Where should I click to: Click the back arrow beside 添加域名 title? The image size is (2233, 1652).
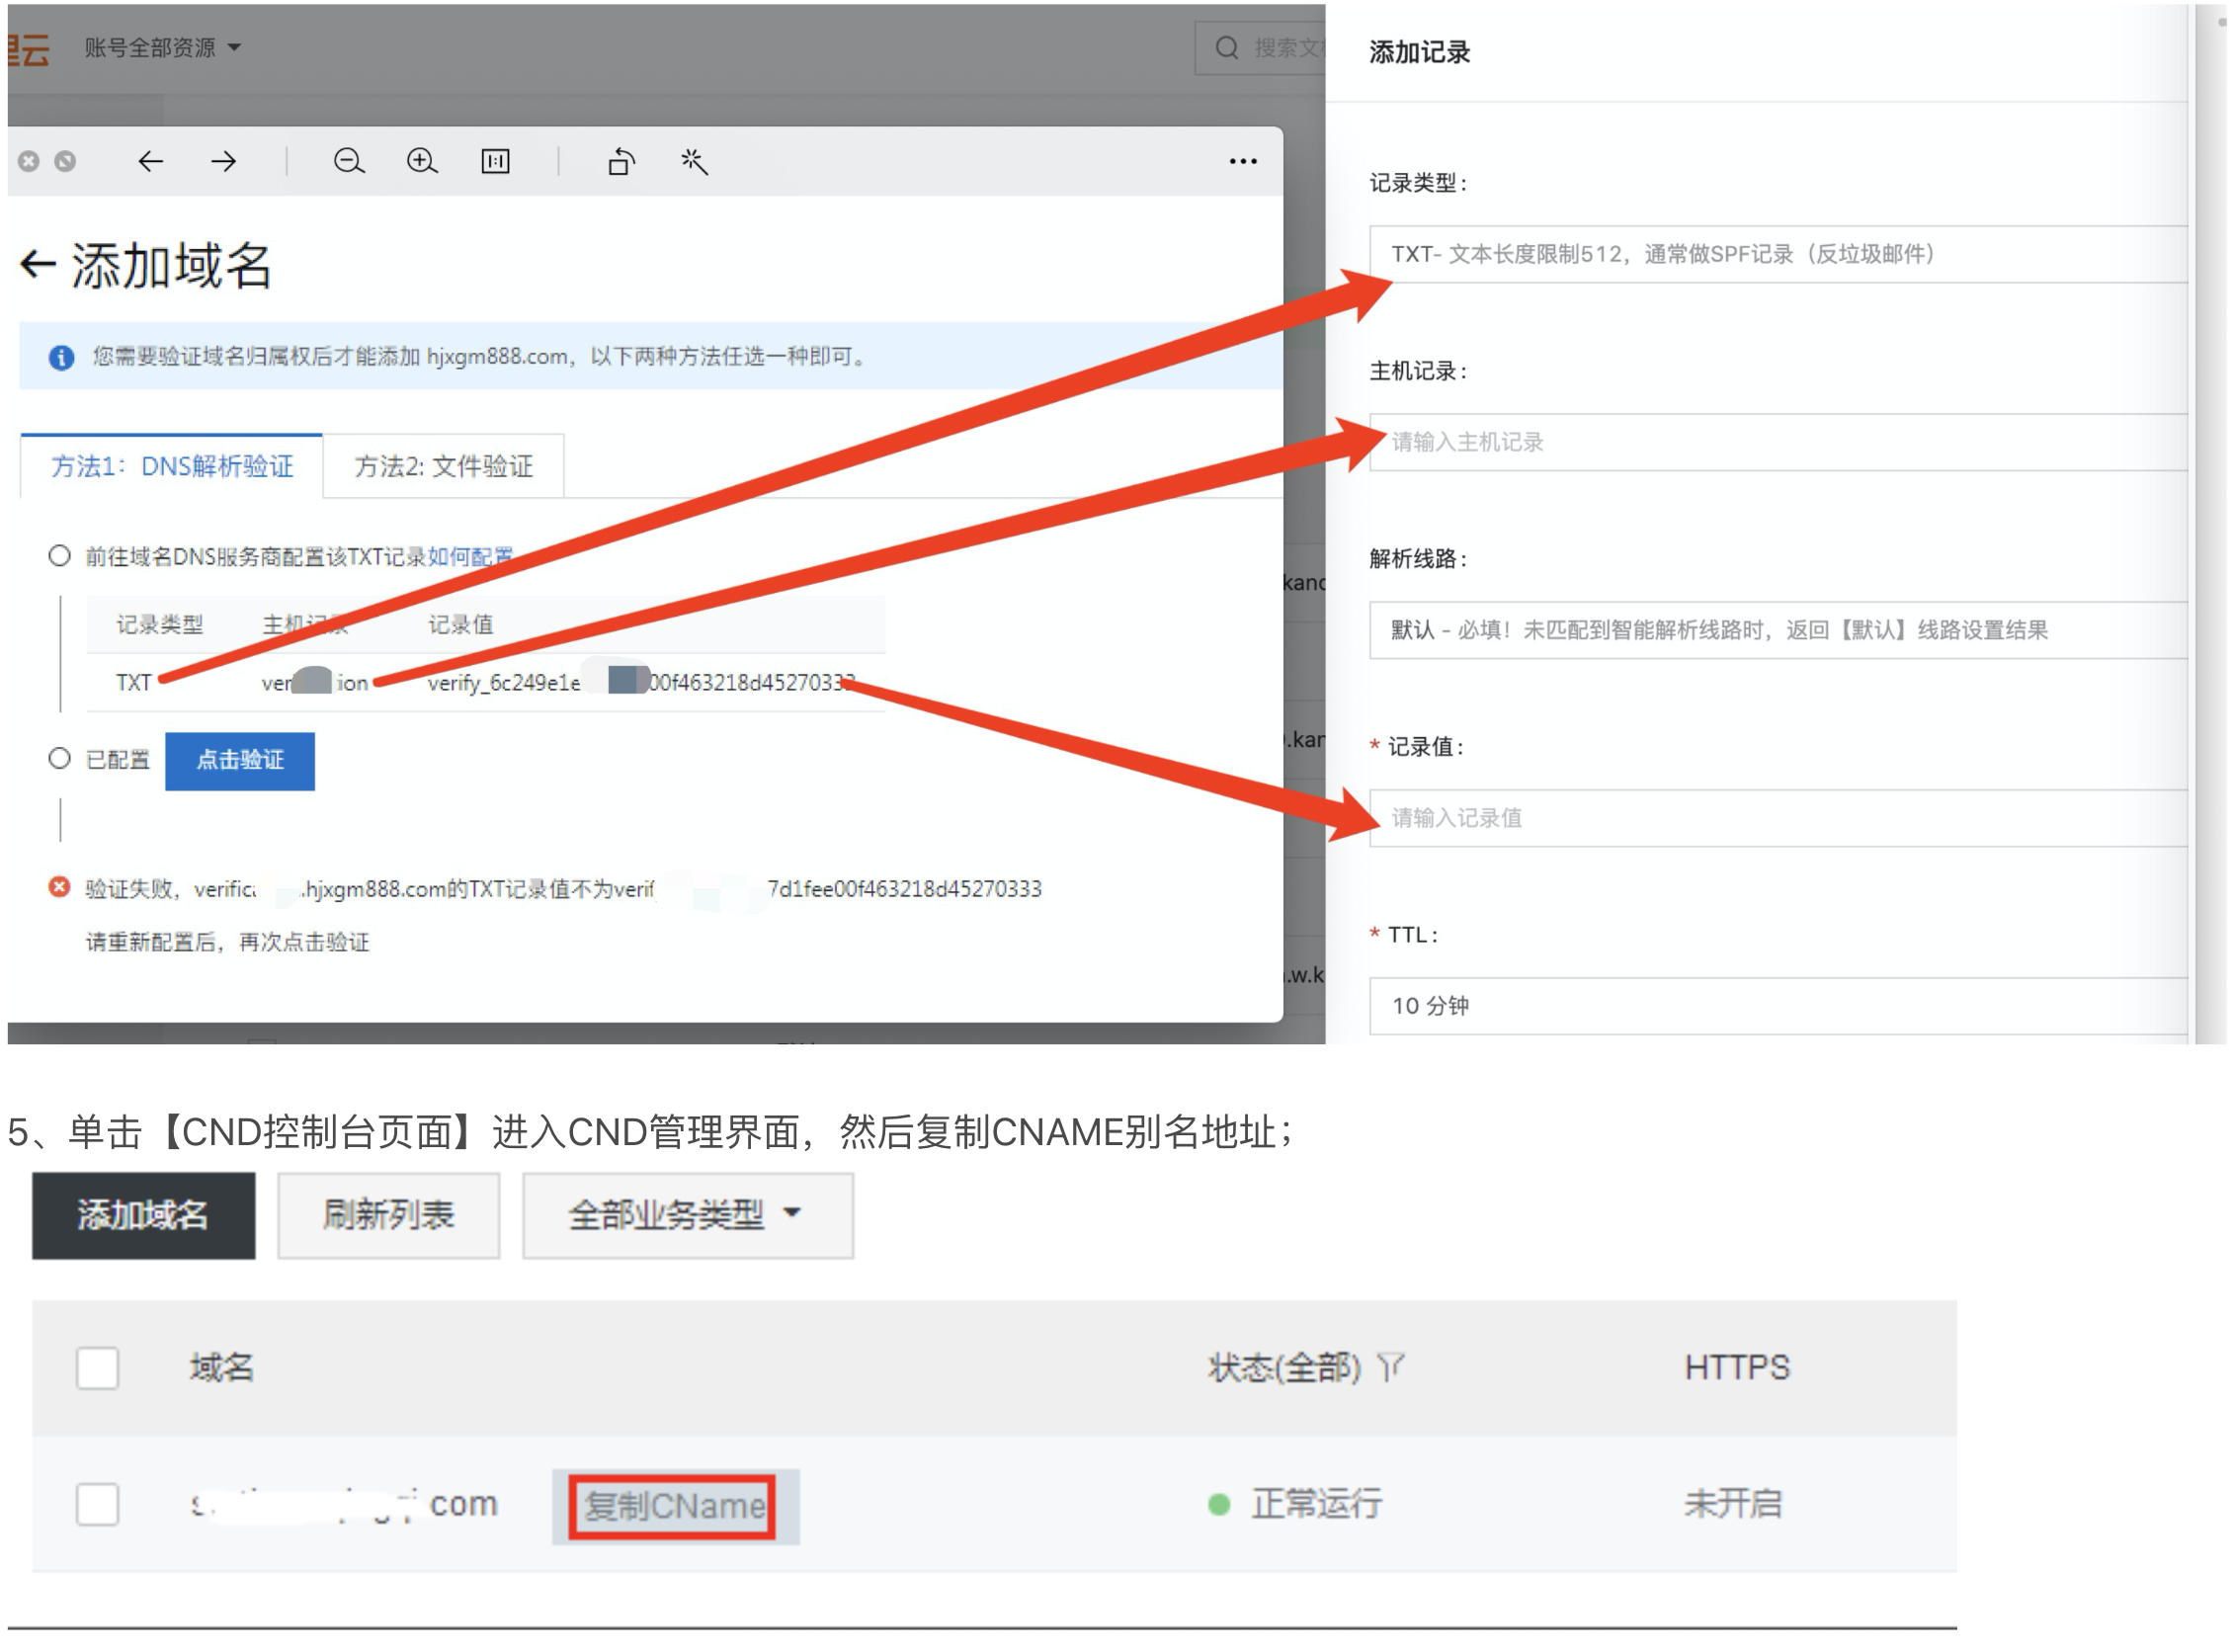38,265
